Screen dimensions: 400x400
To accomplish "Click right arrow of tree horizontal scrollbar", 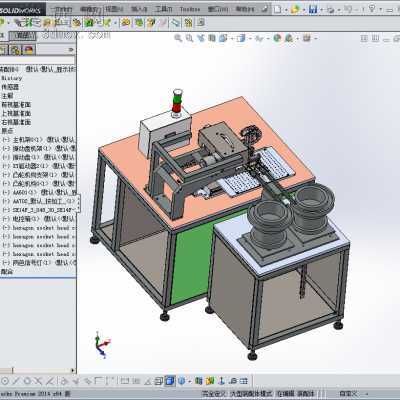I will [x=73, y=370].
